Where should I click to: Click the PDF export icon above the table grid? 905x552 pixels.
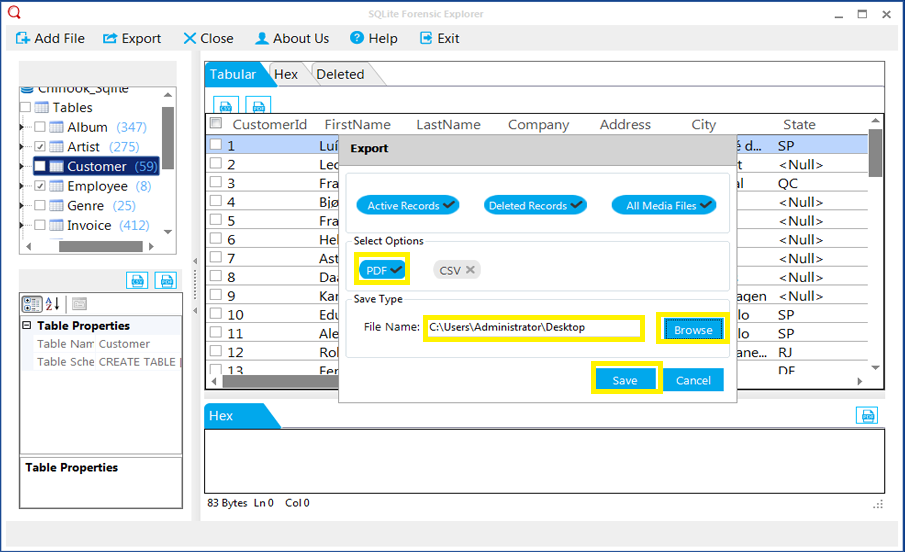pyautogui.click(x=258, y=105)
